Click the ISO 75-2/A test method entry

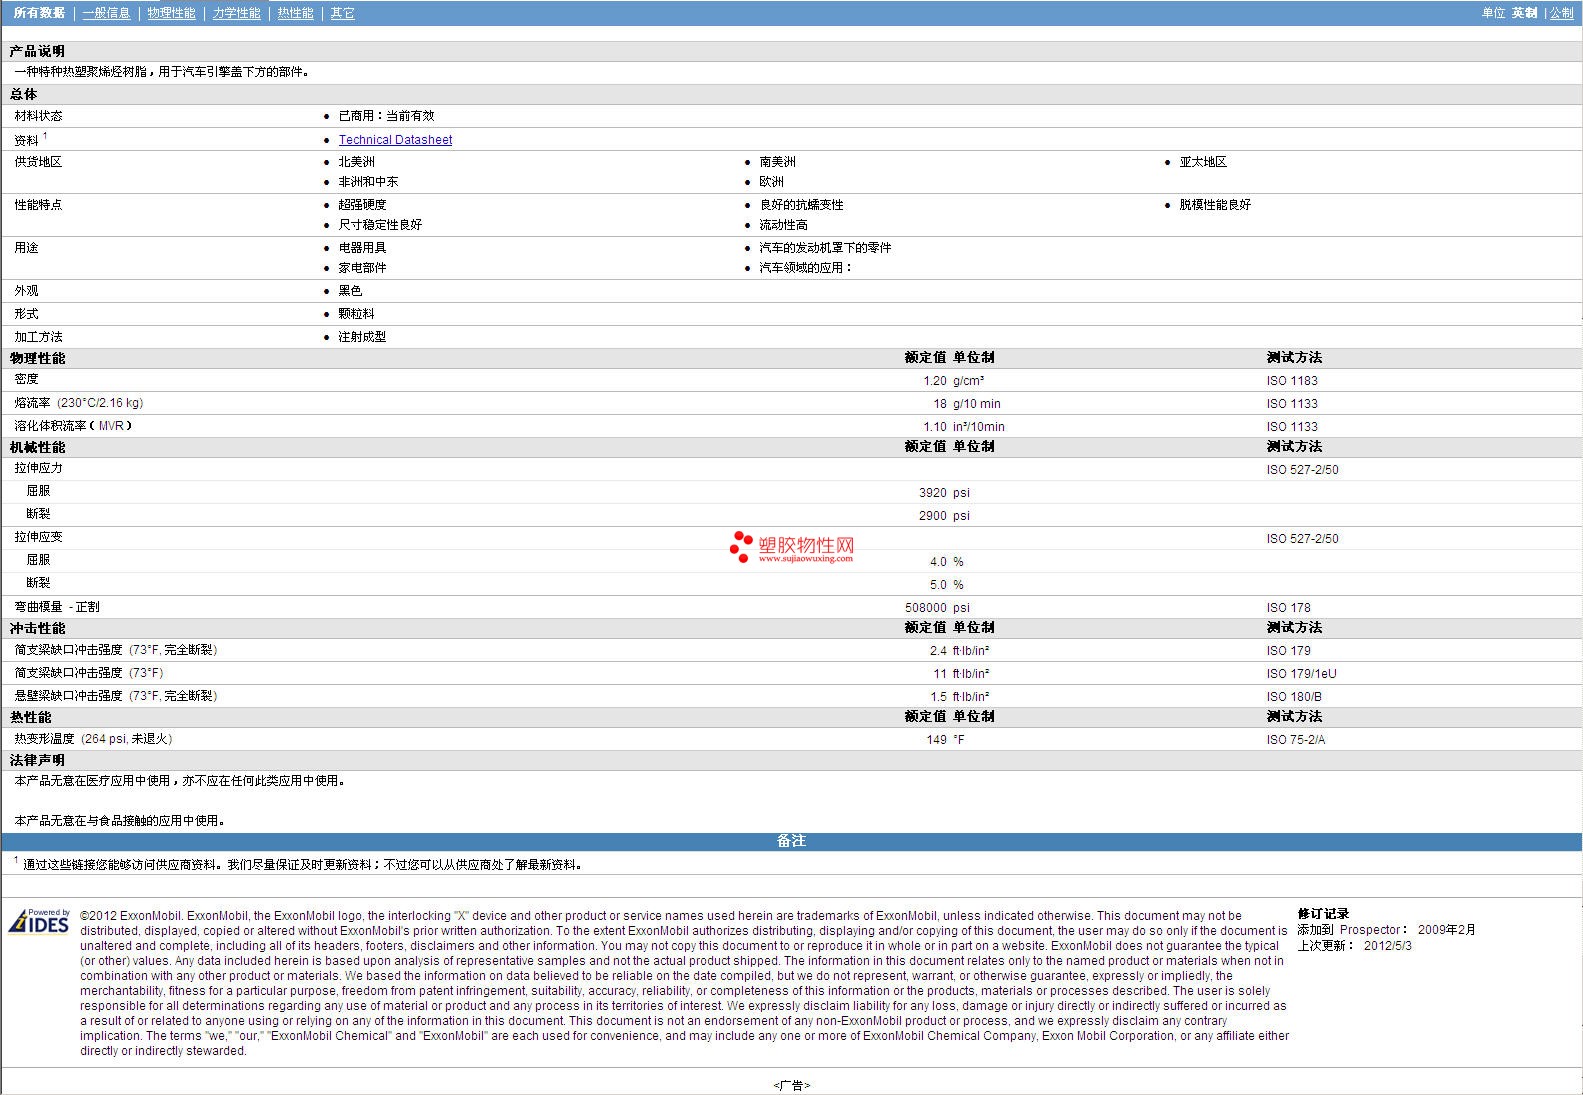(1295, 740)
